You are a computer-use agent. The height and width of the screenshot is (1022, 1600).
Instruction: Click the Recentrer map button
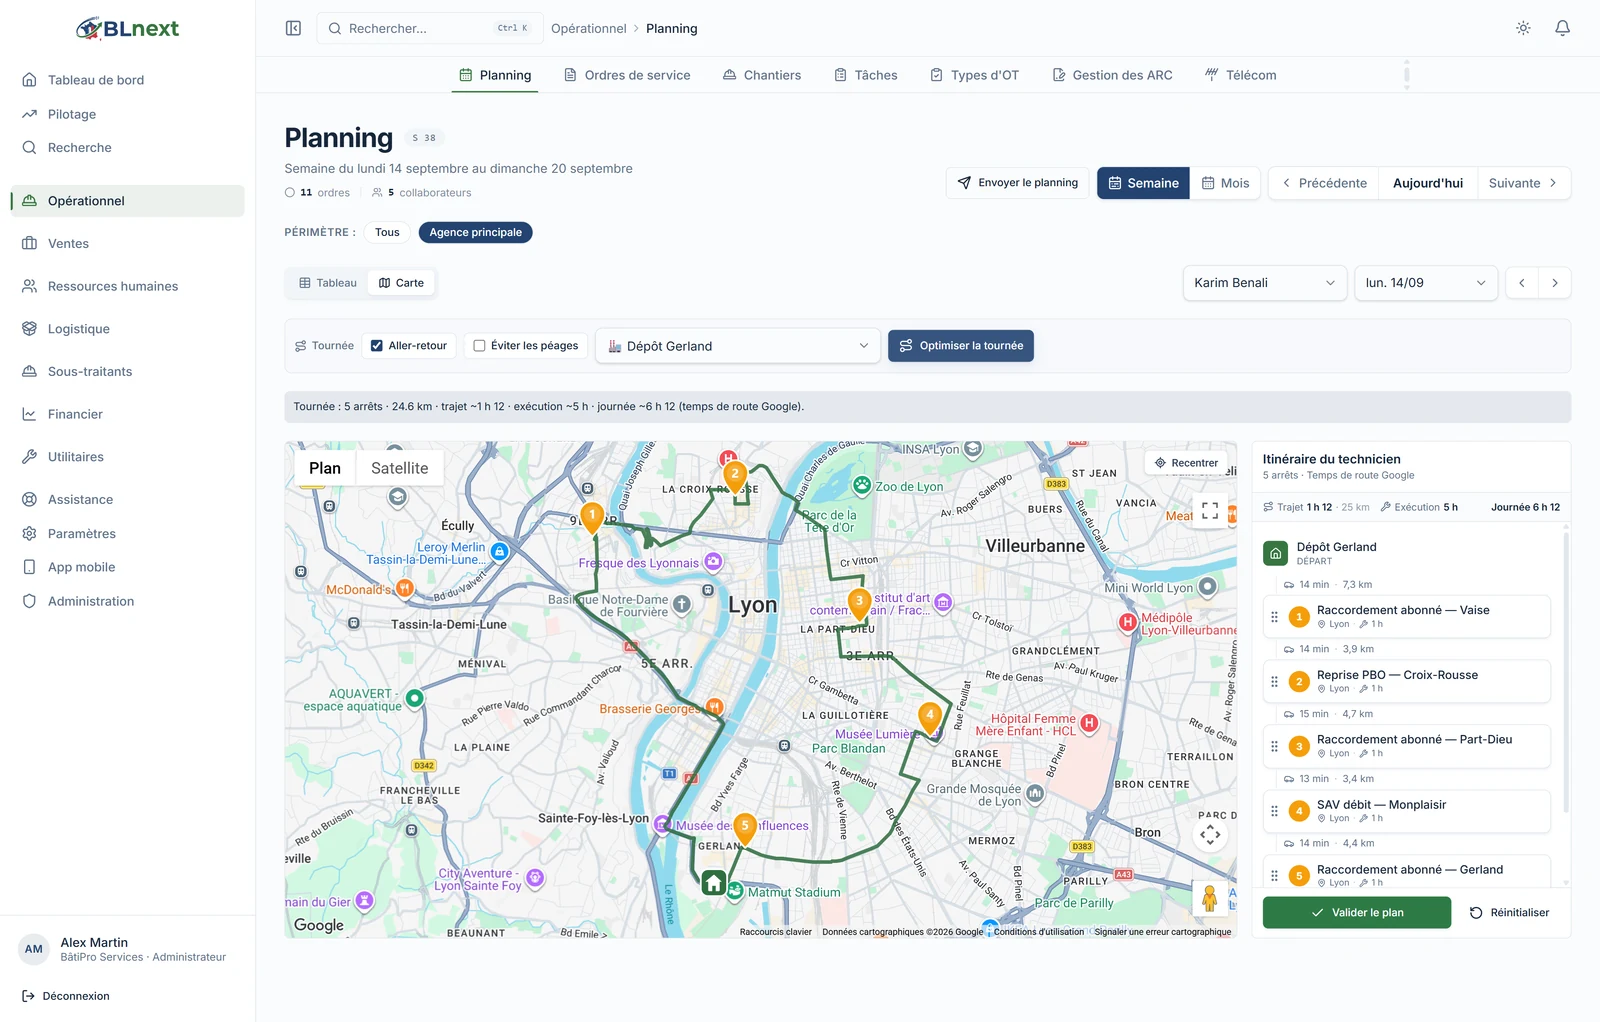[1186, 463]
